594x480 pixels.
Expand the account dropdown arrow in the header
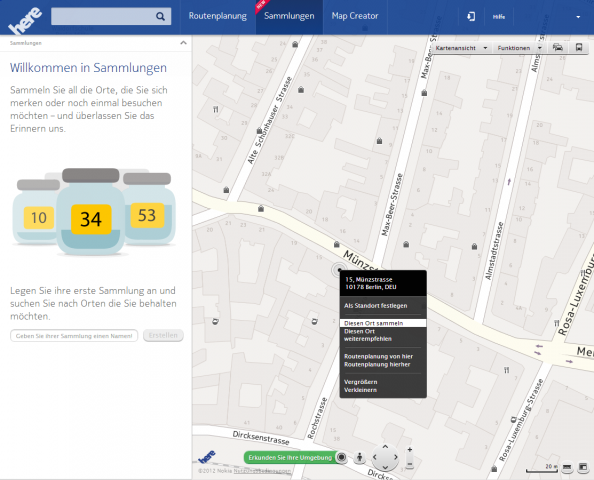[578, 17]
